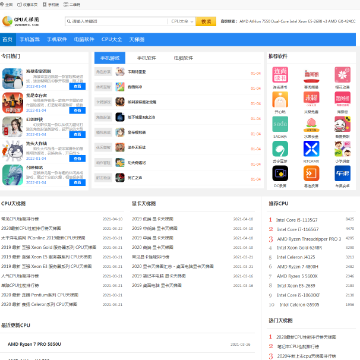The width and height of the screenshot is (360, 360).
Task: Open CPU大全 in the navigation bar
Action: click(x=112, y=39)
